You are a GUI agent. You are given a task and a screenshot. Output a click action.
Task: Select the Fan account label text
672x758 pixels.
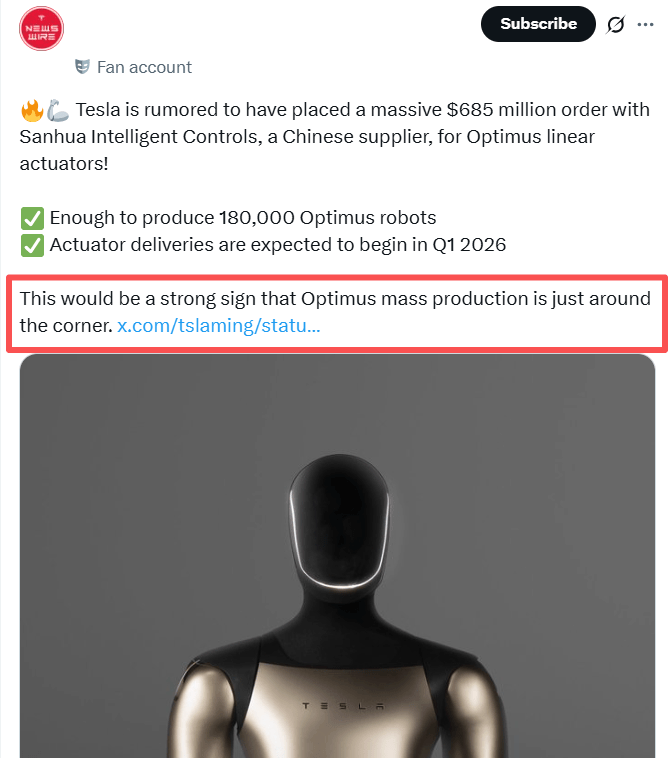coord(144,67)
